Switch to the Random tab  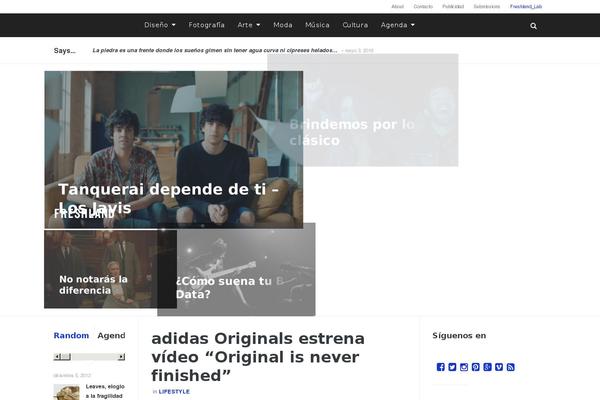click(71, 336)
